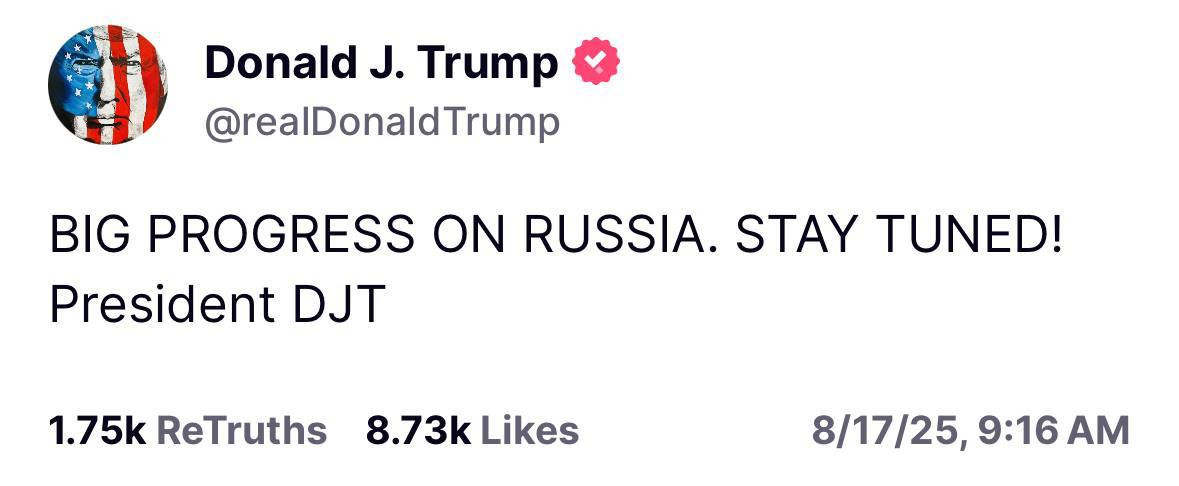Click the 1.75k count number
This screenshot has width=1179, height=486.
[x=97, y=430]
